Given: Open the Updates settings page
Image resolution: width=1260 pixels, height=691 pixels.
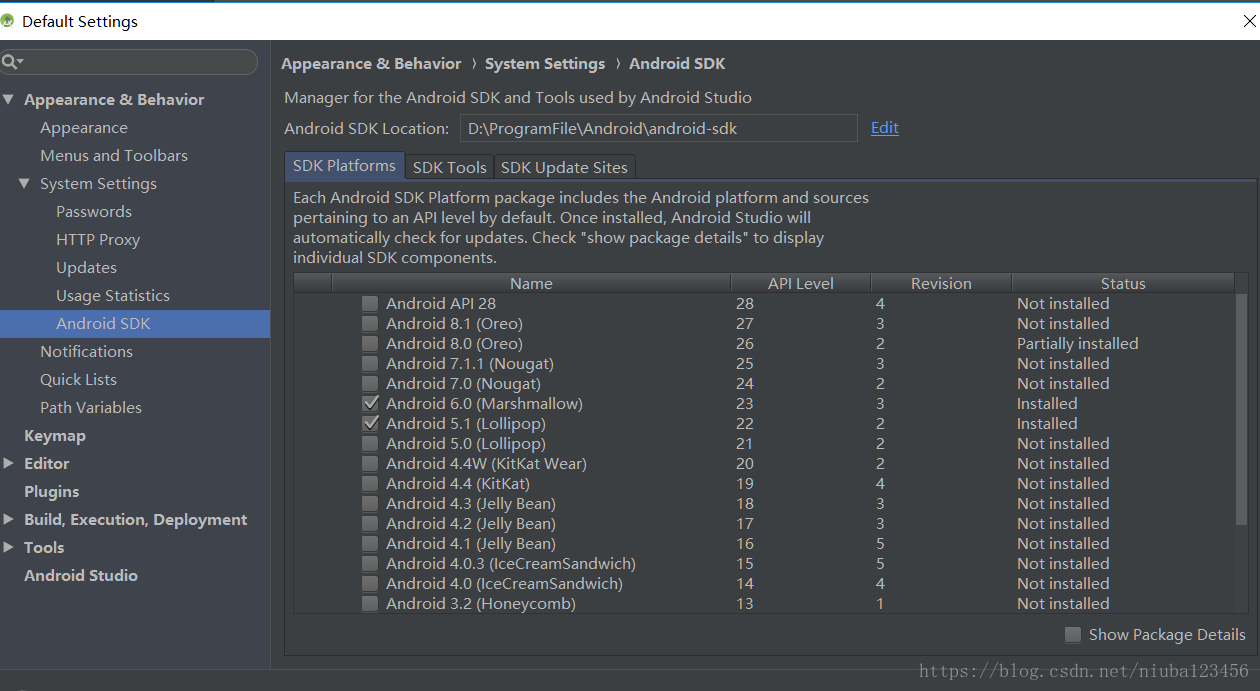Looking at the screenshot, I should [87, 267].
